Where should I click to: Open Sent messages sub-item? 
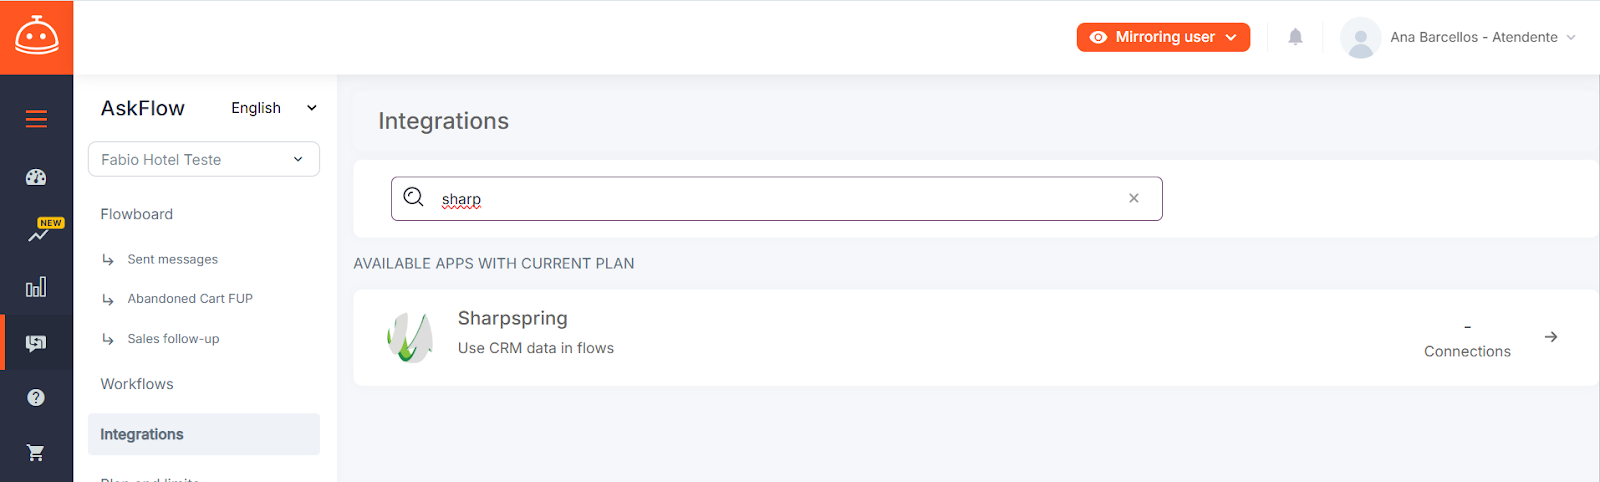pos(172,259)
